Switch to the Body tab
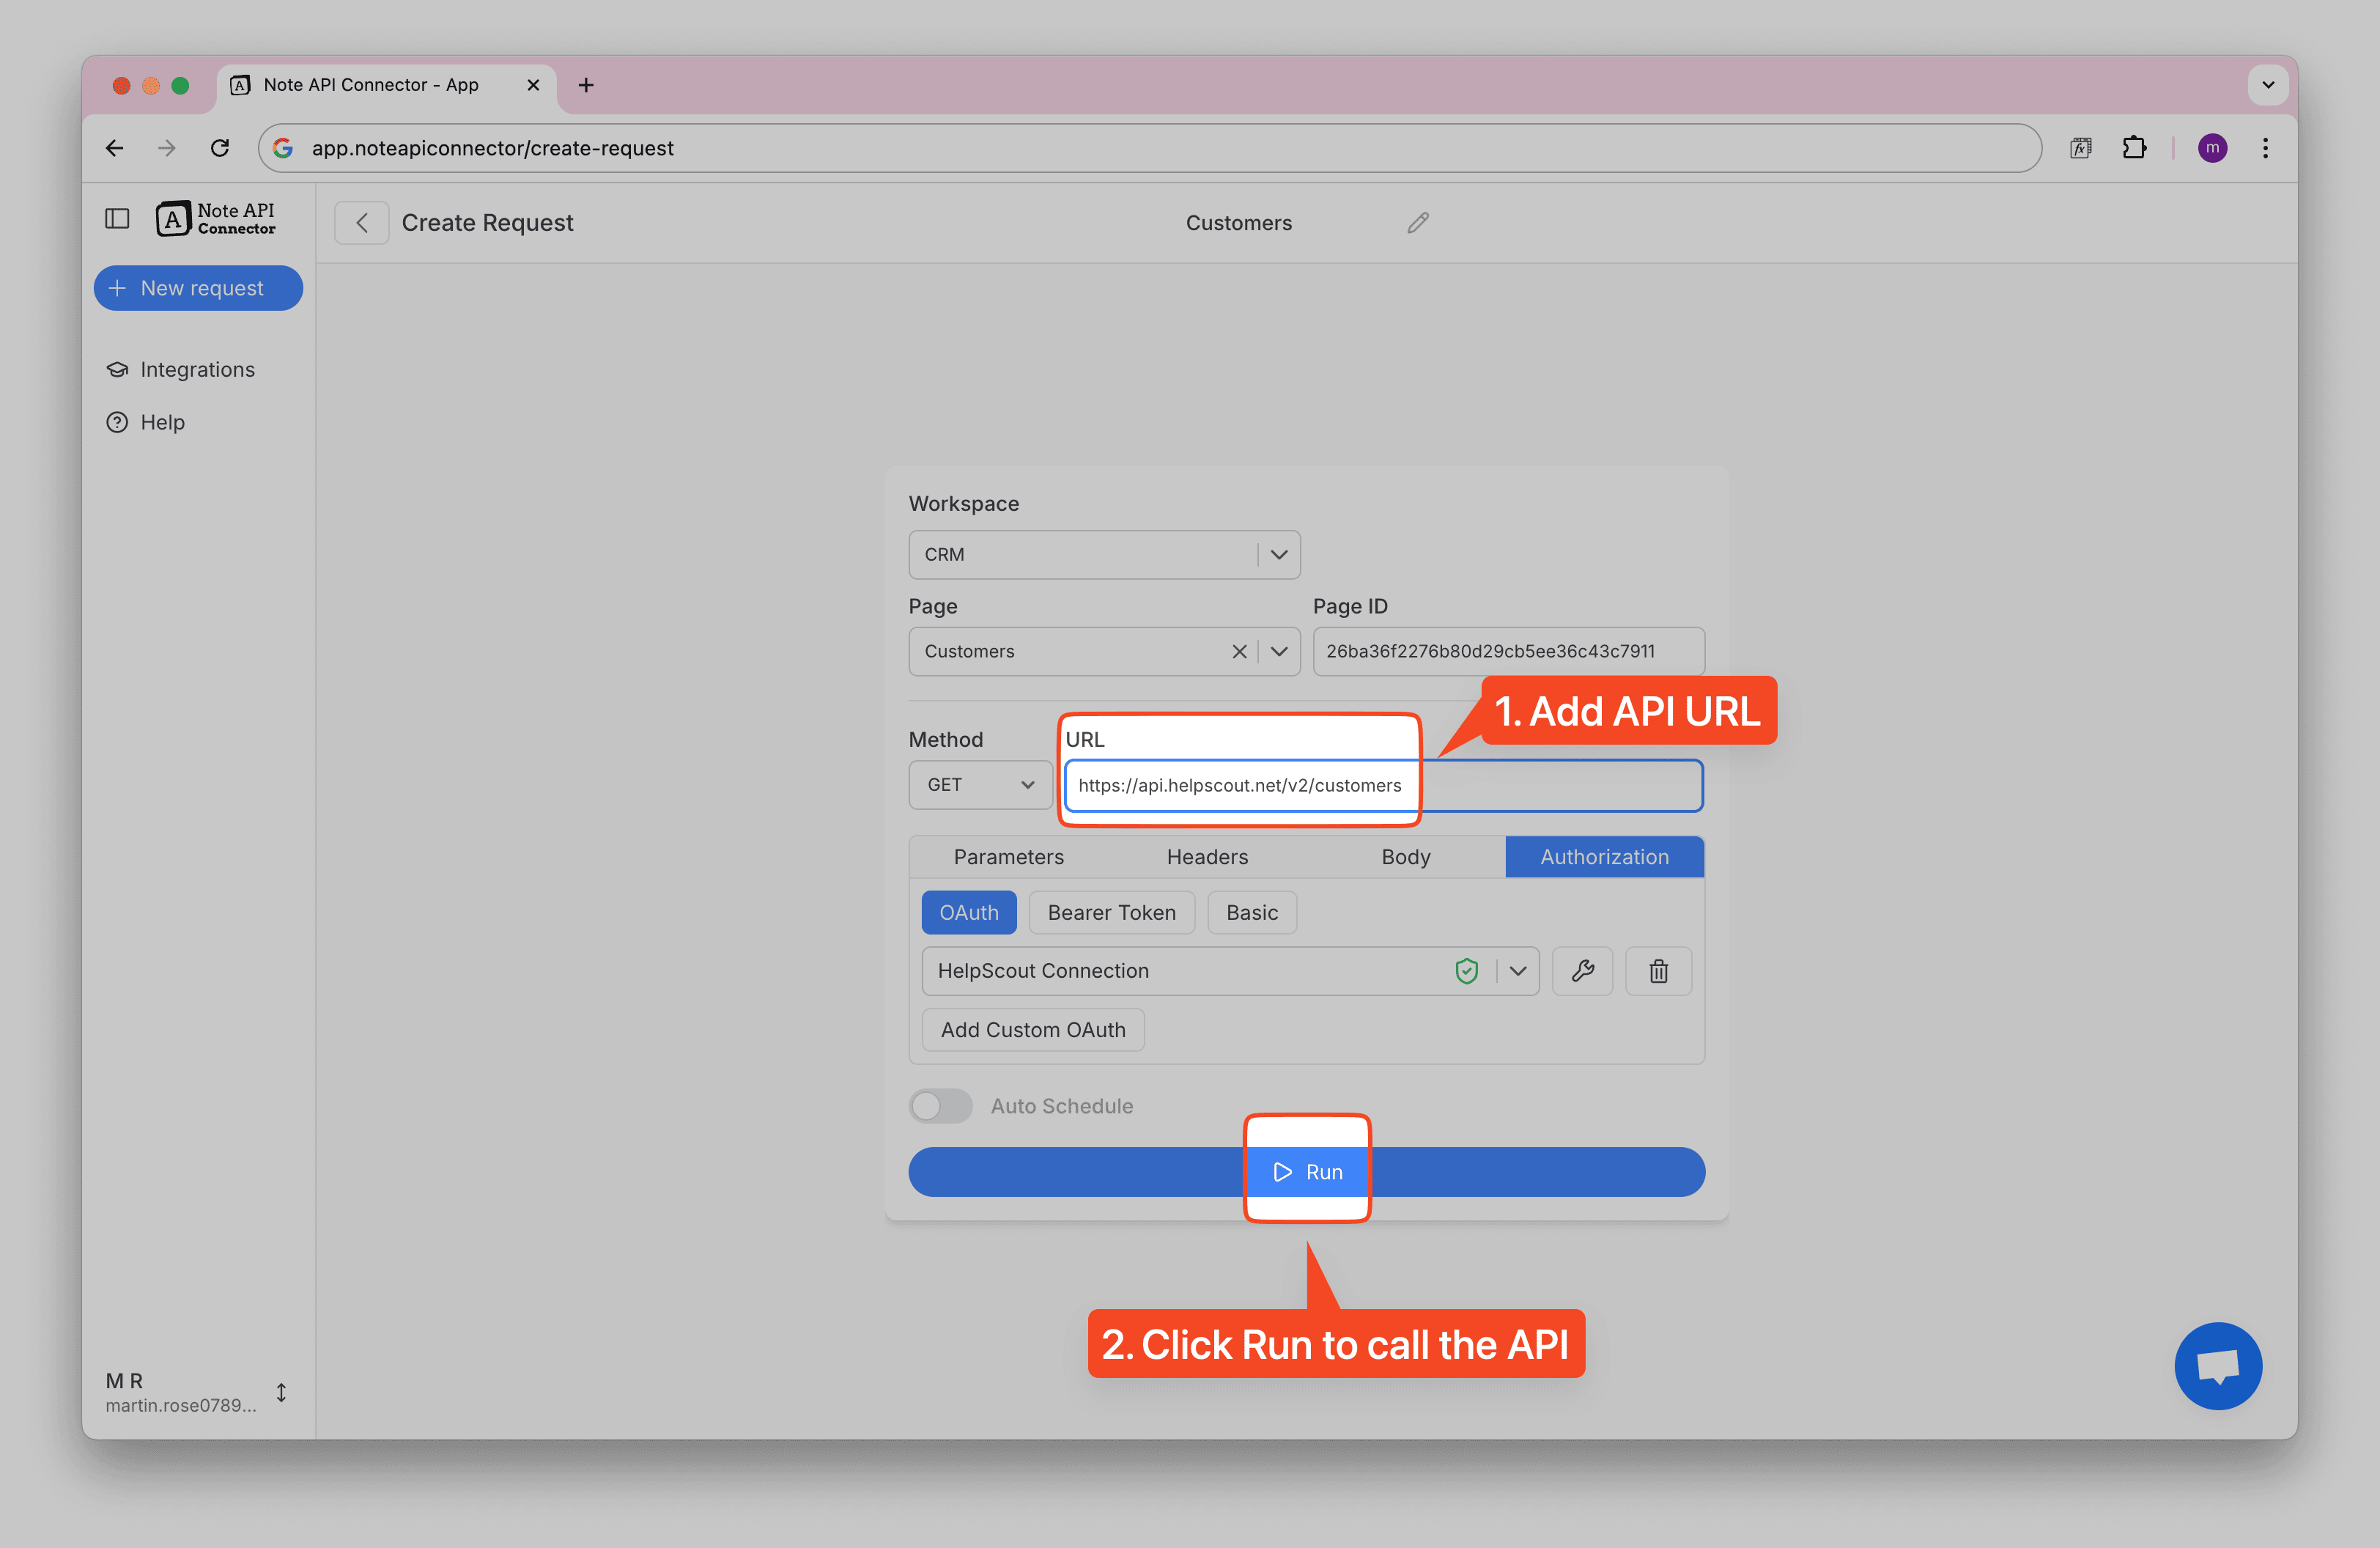Screen dimensions: 2380x1548 point(1406,857)
